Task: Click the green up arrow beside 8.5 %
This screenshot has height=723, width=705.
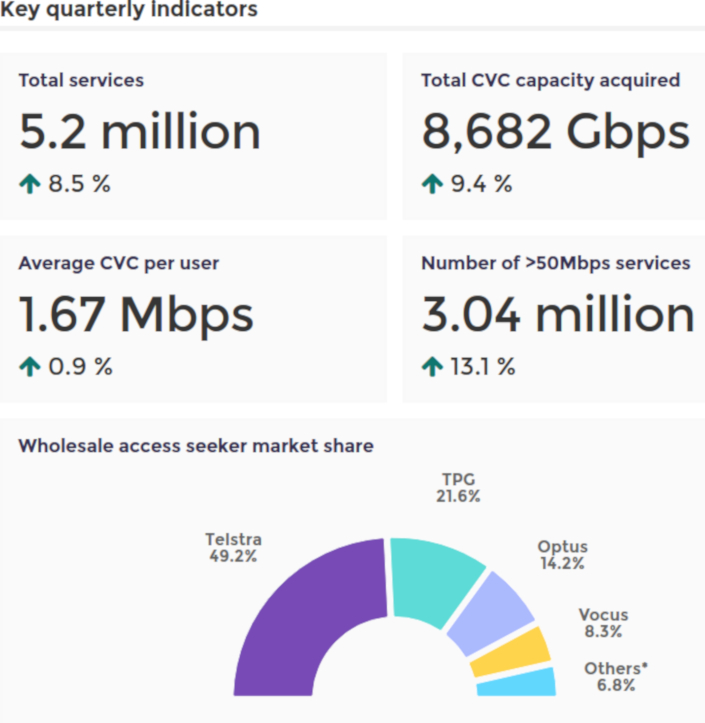Action: (29, 184)
